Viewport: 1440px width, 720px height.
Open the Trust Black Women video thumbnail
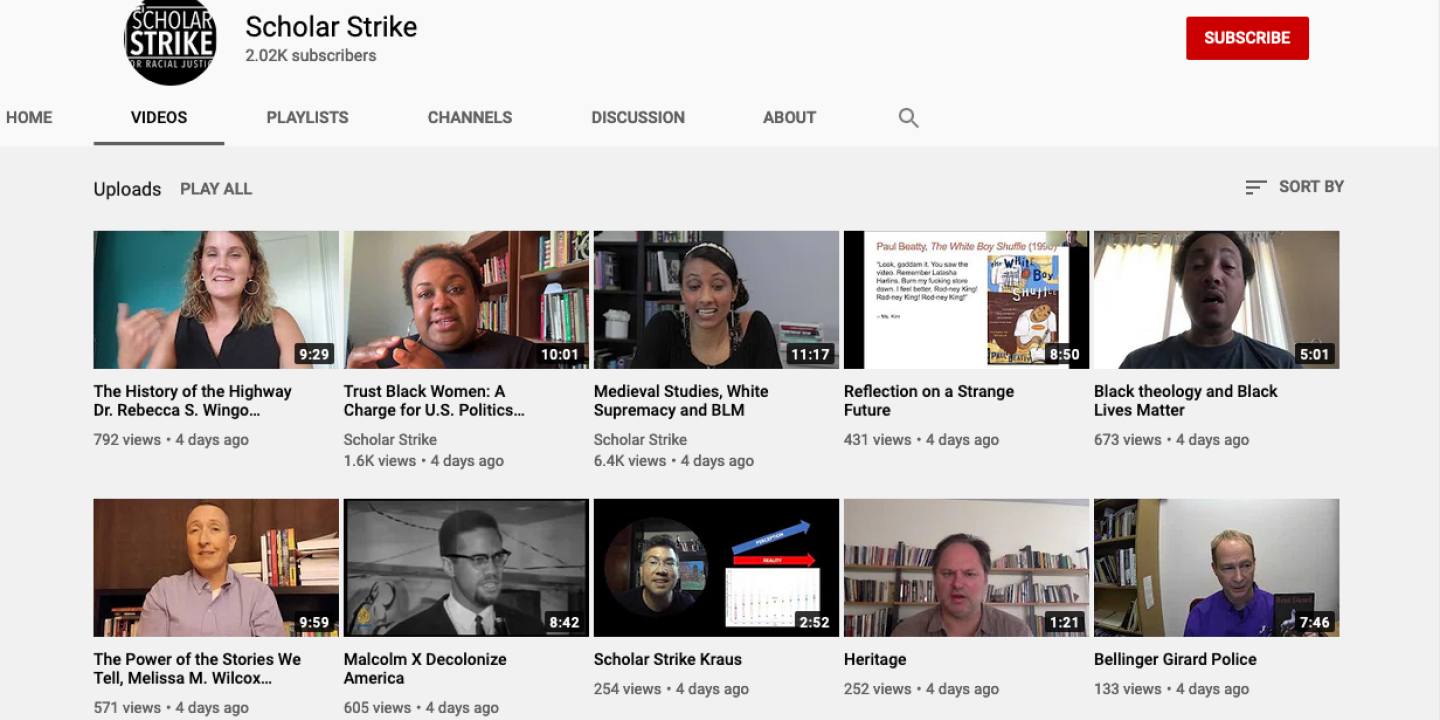pyautogui.click(x=466, y=300)
